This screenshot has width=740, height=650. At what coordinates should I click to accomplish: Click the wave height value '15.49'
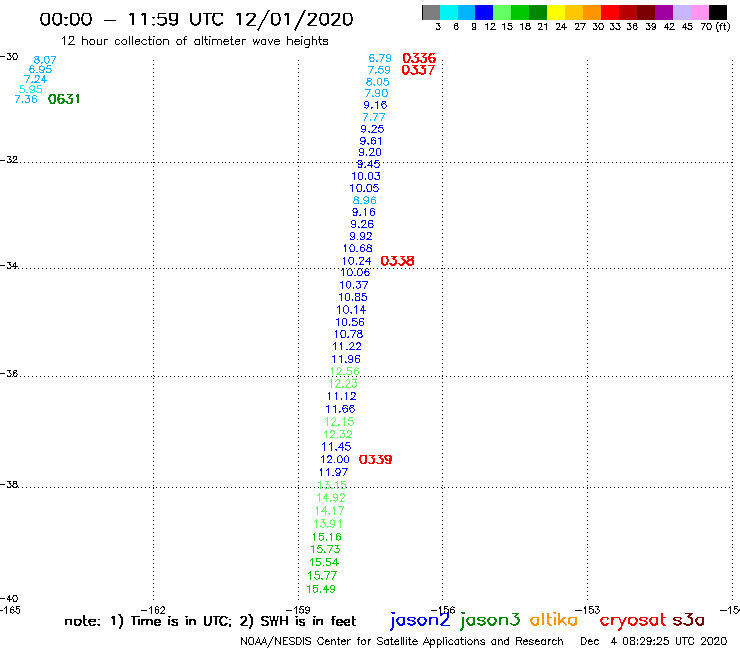[x=321, y=589]
